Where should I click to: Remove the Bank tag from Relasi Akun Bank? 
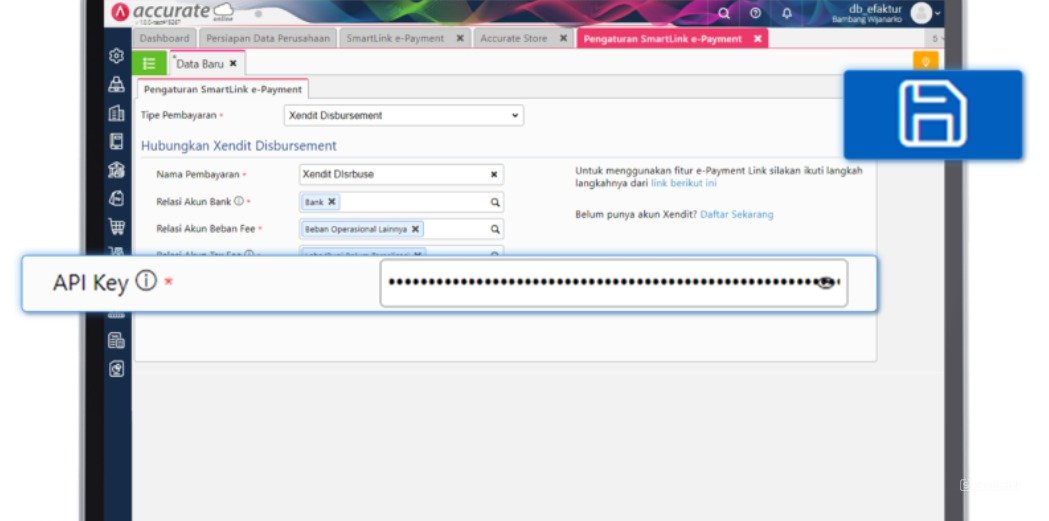coord(331,202)
